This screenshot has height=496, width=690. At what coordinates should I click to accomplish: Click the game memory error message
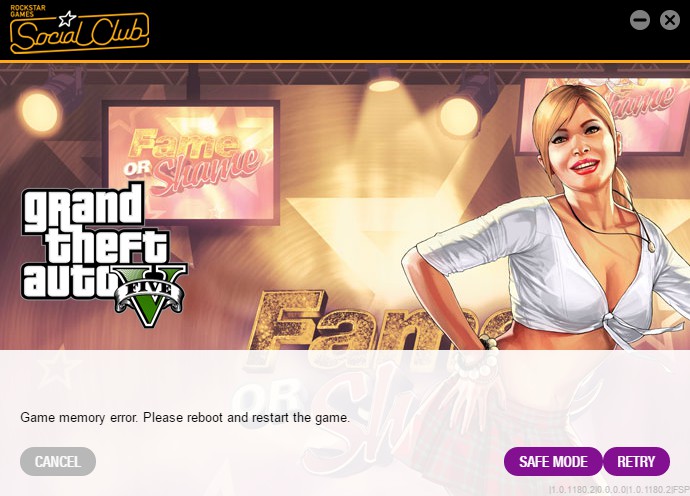[185, 417]
